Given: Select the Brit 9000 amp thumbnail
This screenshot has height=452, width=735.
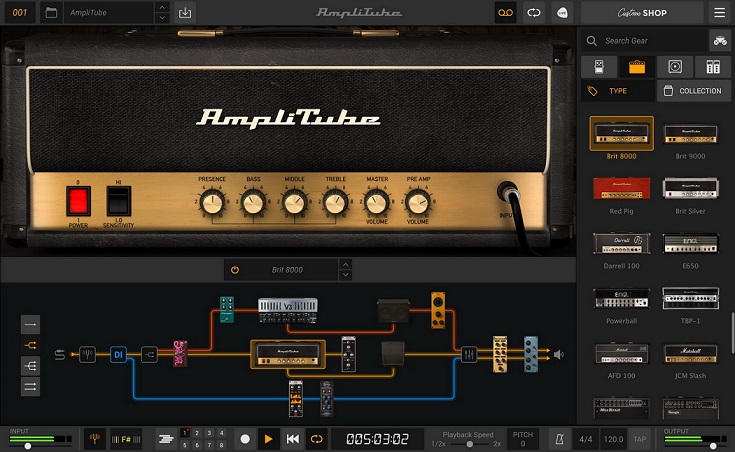Looking at the screenshot, I should tap(690, 133).
